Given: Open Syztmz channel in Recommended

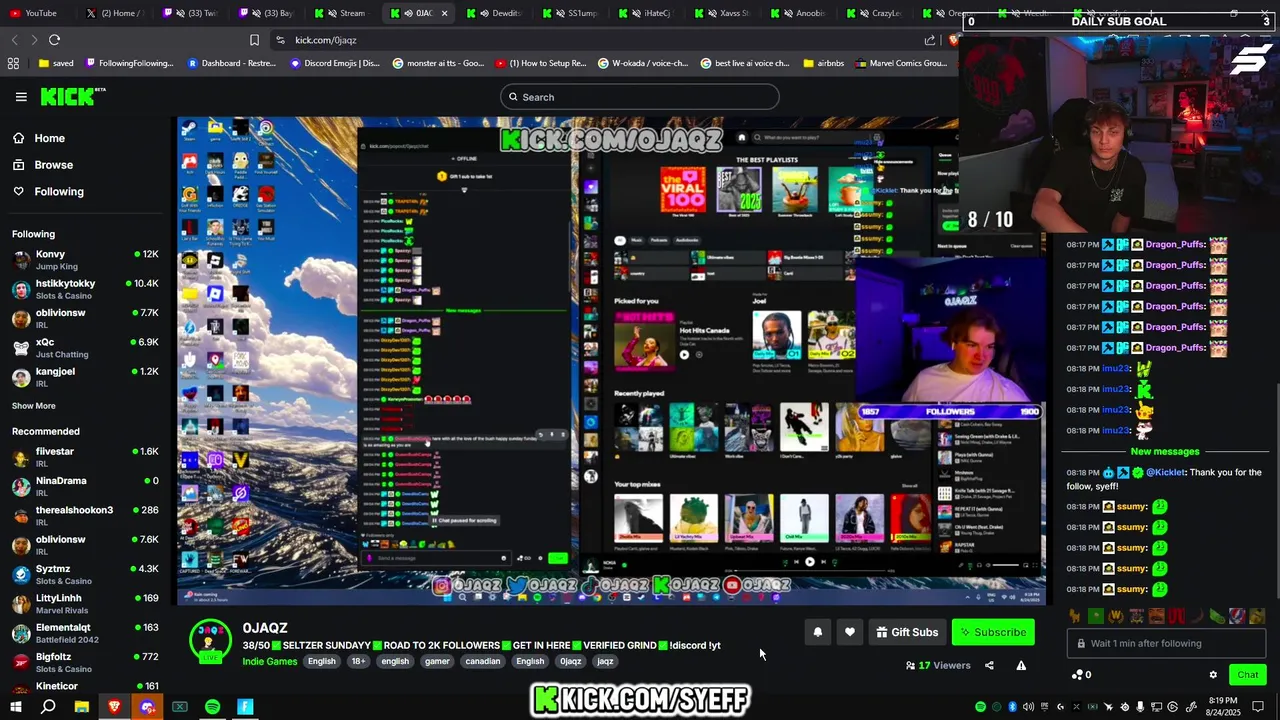Looking at the screenshot, I should 86,574.
